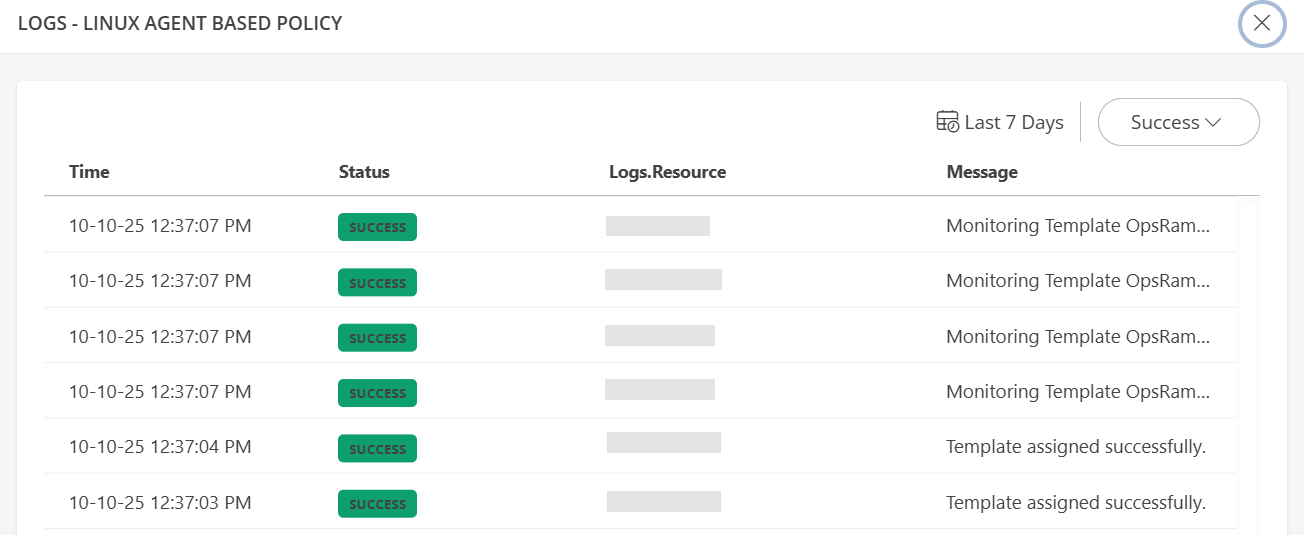1304x536 pixels.
Task: Click the SUCCESS badge in the second row
Action: [x=377, y=282]
